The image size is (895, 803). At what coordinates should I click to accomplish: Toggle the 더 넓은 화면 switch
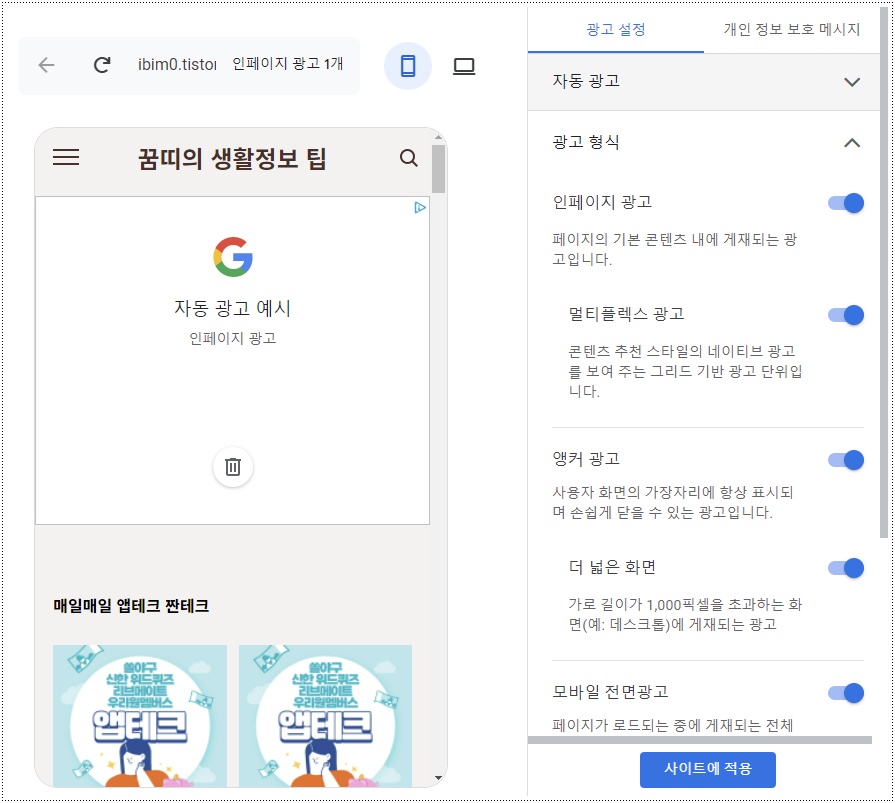846,568
